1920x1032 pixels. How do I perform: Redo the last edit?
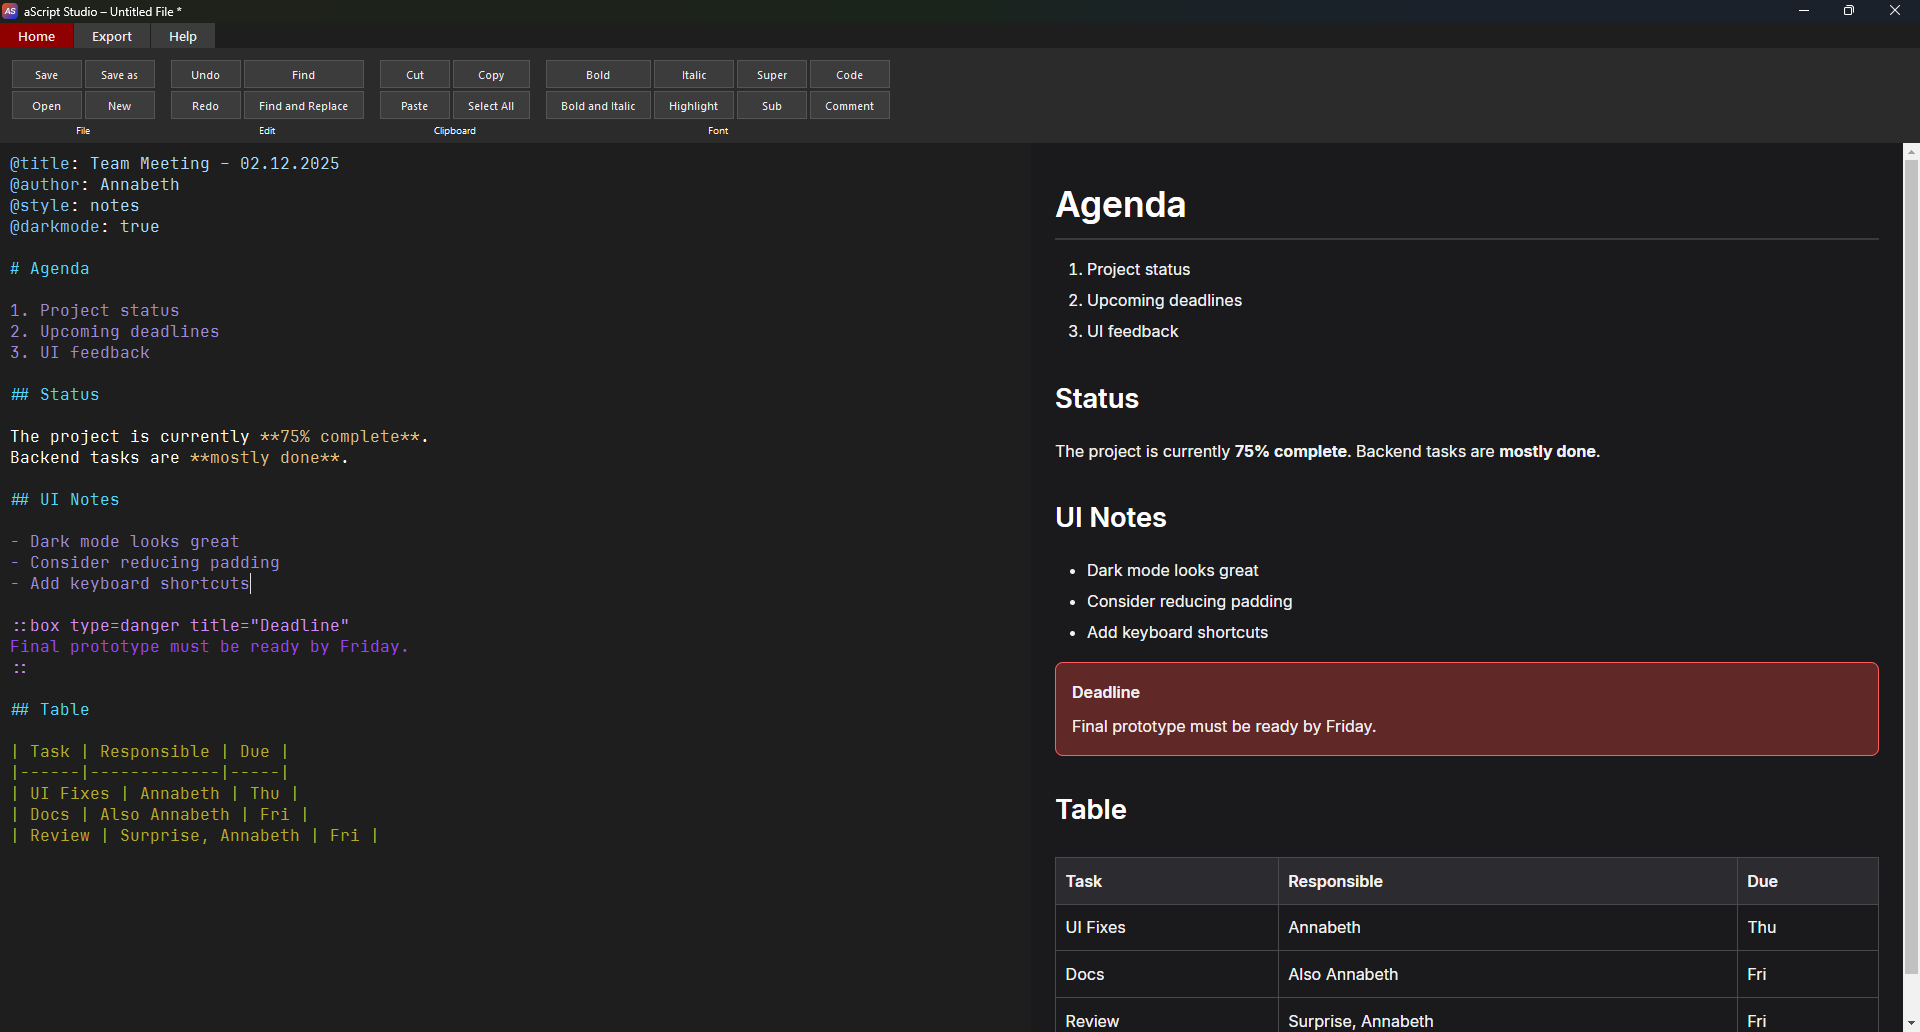(x=204, y=105)
